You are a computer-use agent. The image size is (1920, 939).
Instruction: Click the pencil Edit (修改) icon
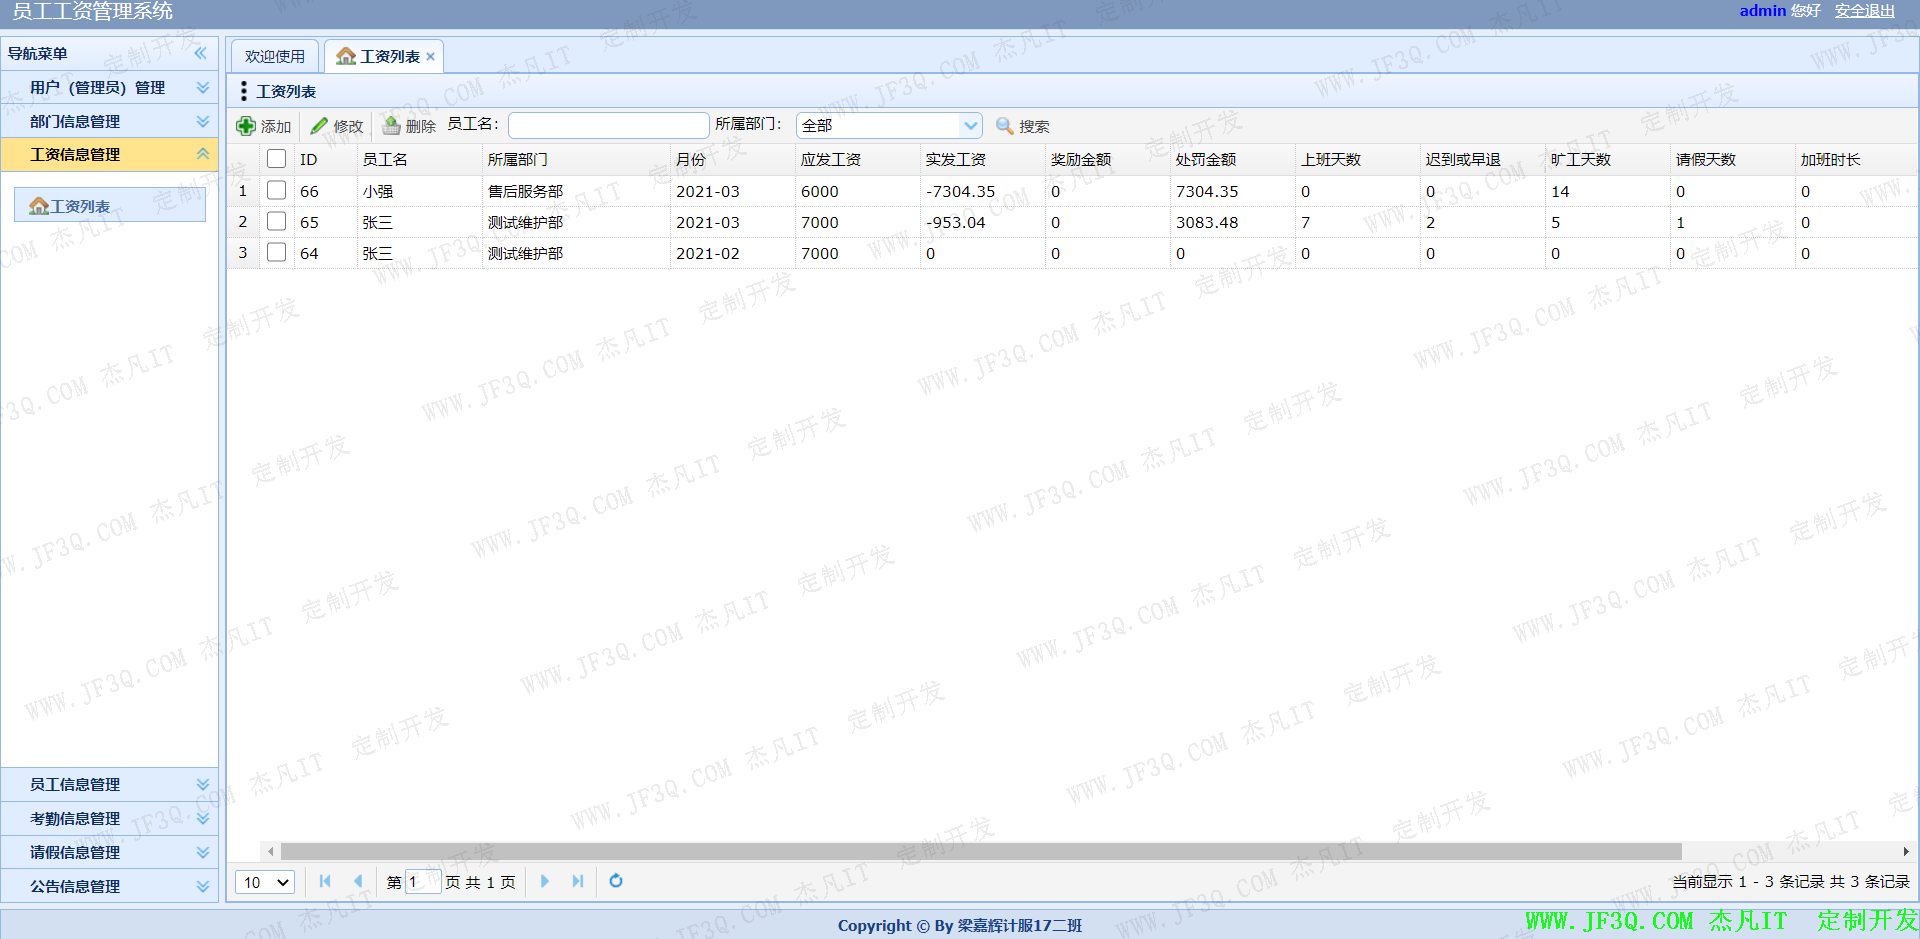tap(319, 126)
